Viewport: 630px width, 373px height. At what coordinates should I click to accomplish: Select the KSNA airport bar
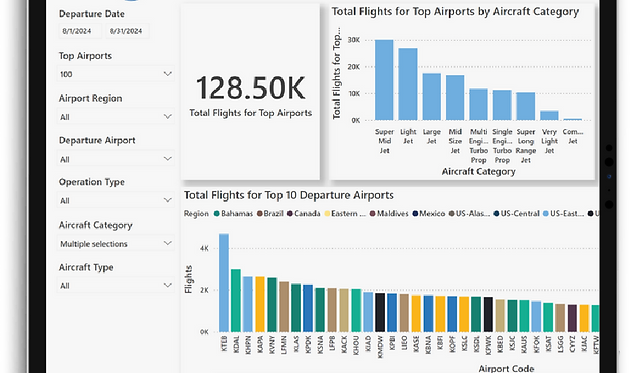coord(320,310)
